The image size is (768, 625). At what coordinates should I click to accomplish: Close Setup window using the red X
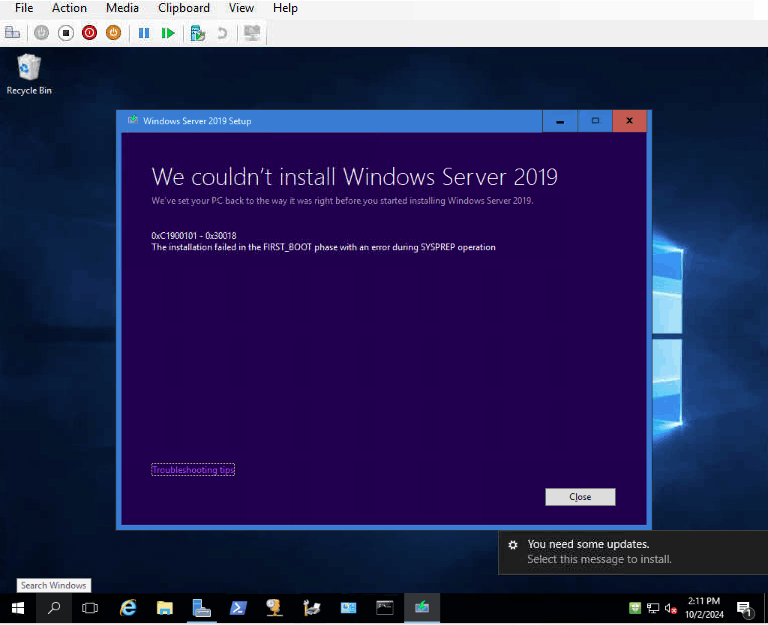[x=629, y=121]
